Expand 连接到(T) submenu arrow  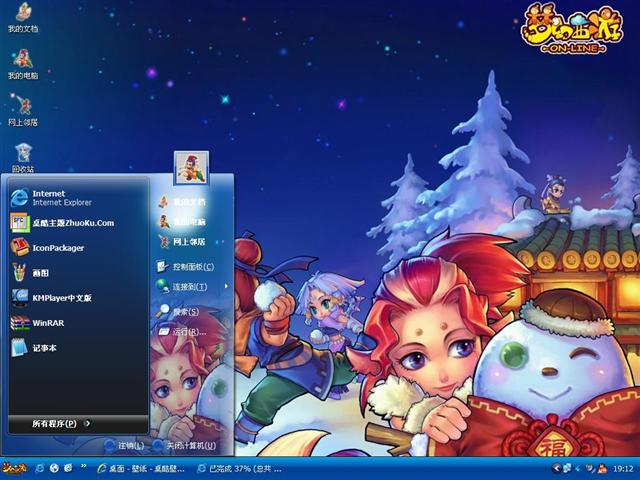coord(226,287)
